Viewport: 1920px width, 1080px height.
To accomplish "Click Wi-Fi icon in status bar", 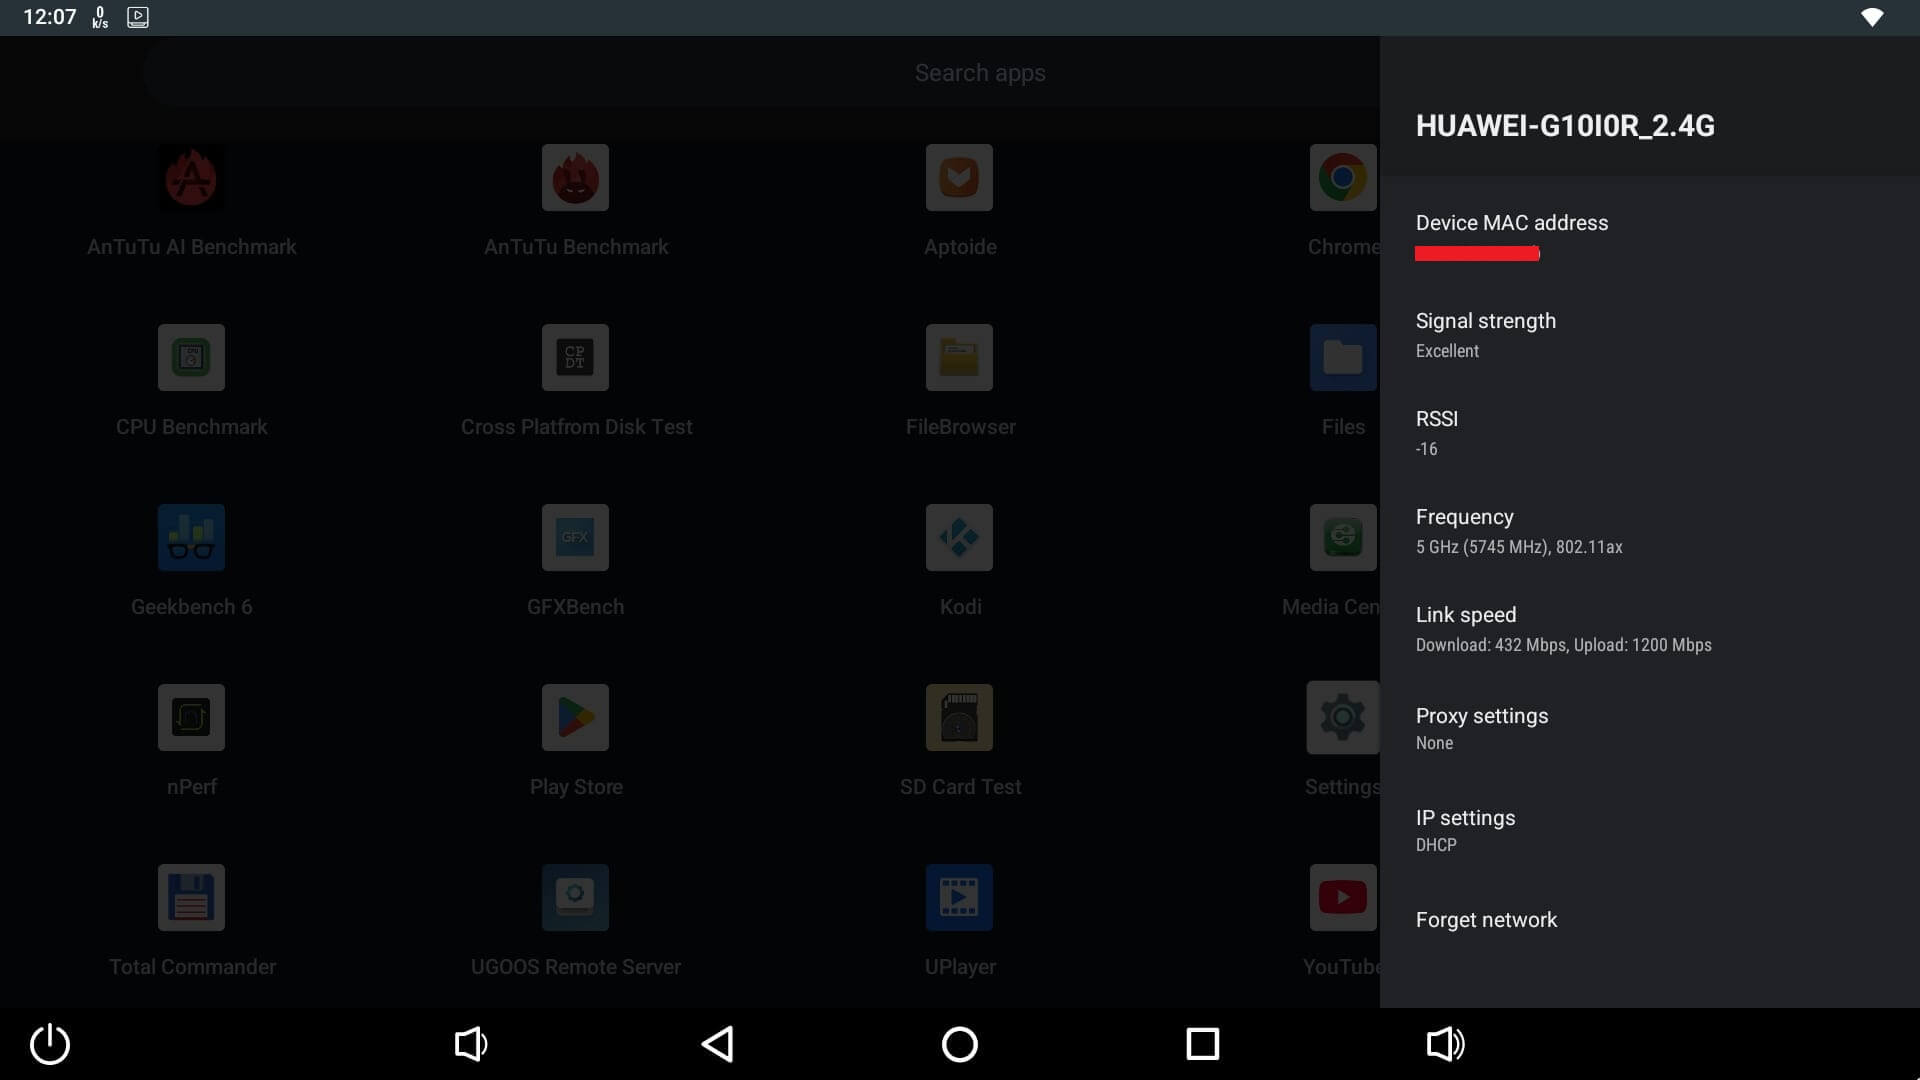I will click(x=1872, y=17).
